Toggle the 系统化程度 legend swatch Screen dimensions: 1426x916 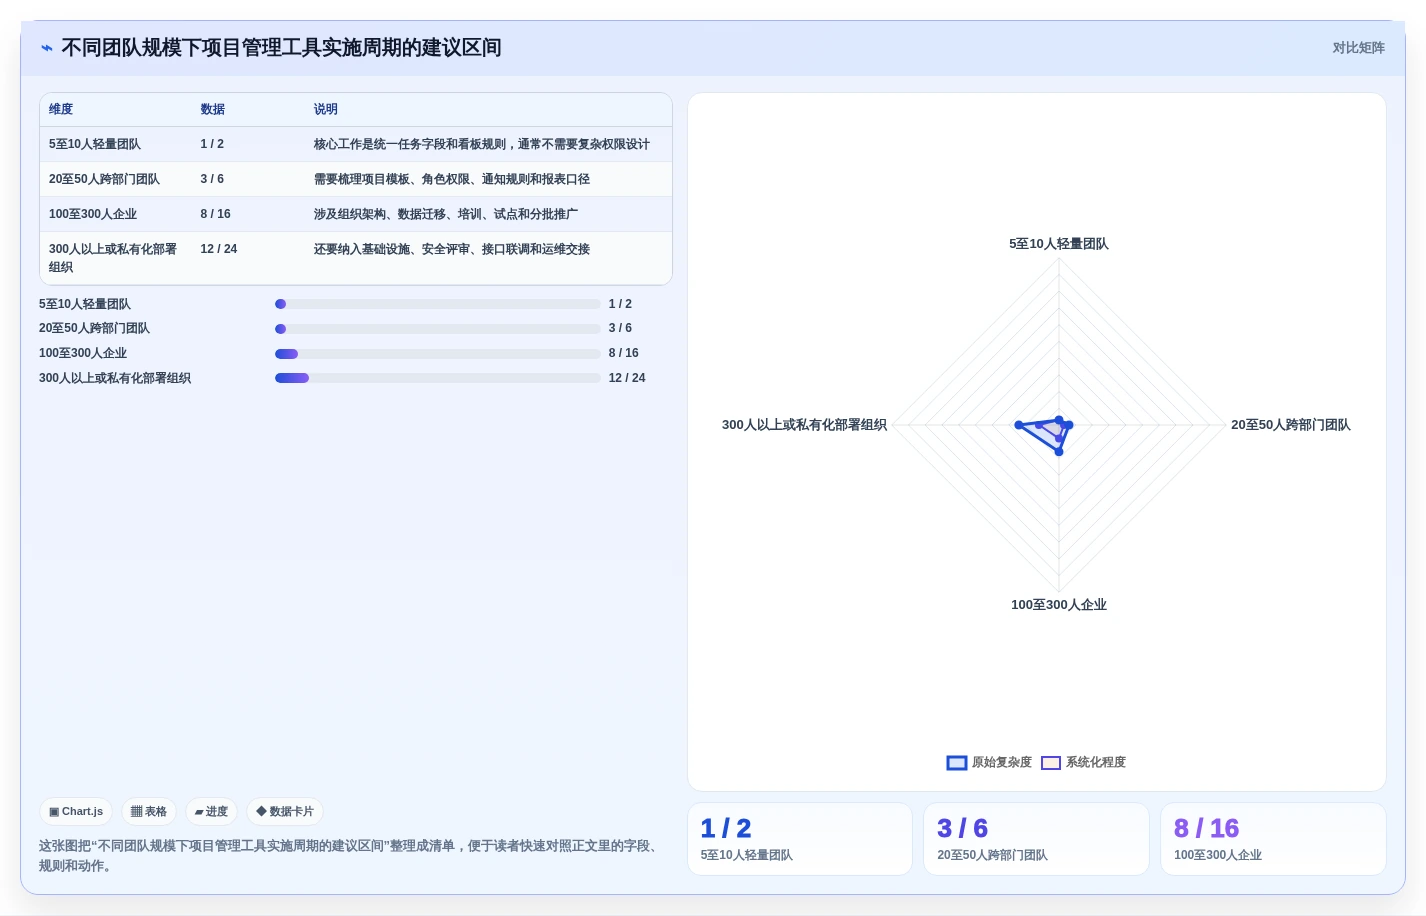(1051, 763)
